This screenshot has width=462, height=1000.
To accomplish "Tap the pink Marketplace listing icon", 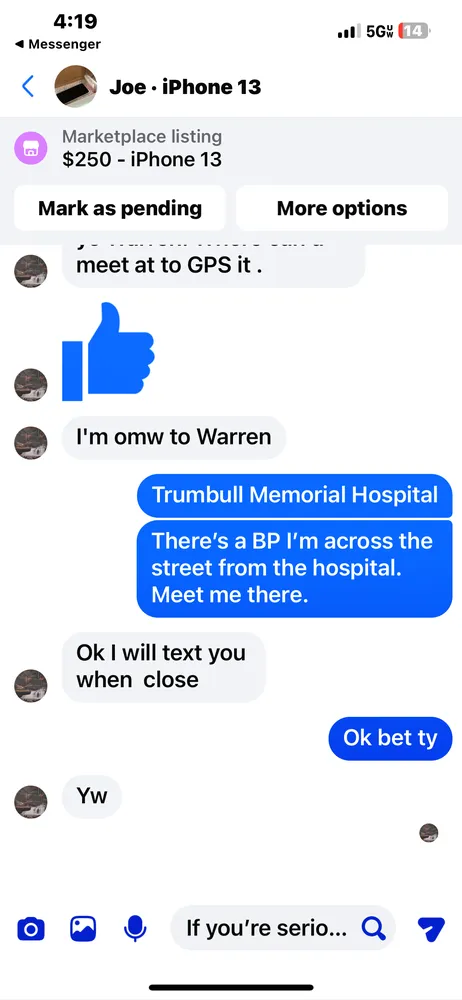I will 30,149.
